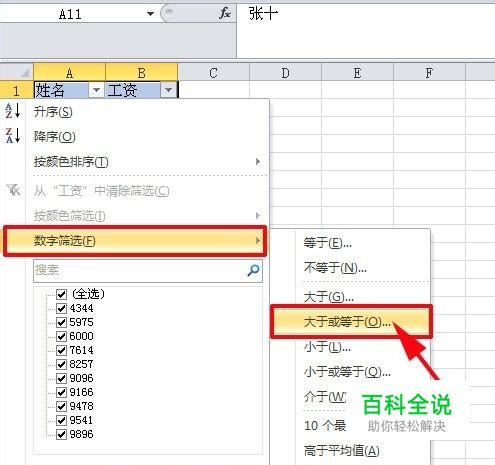Uncheck the 9478 checkbox
Image resolution: width=495 pixels, height=465 pixels.
(61, 406)
